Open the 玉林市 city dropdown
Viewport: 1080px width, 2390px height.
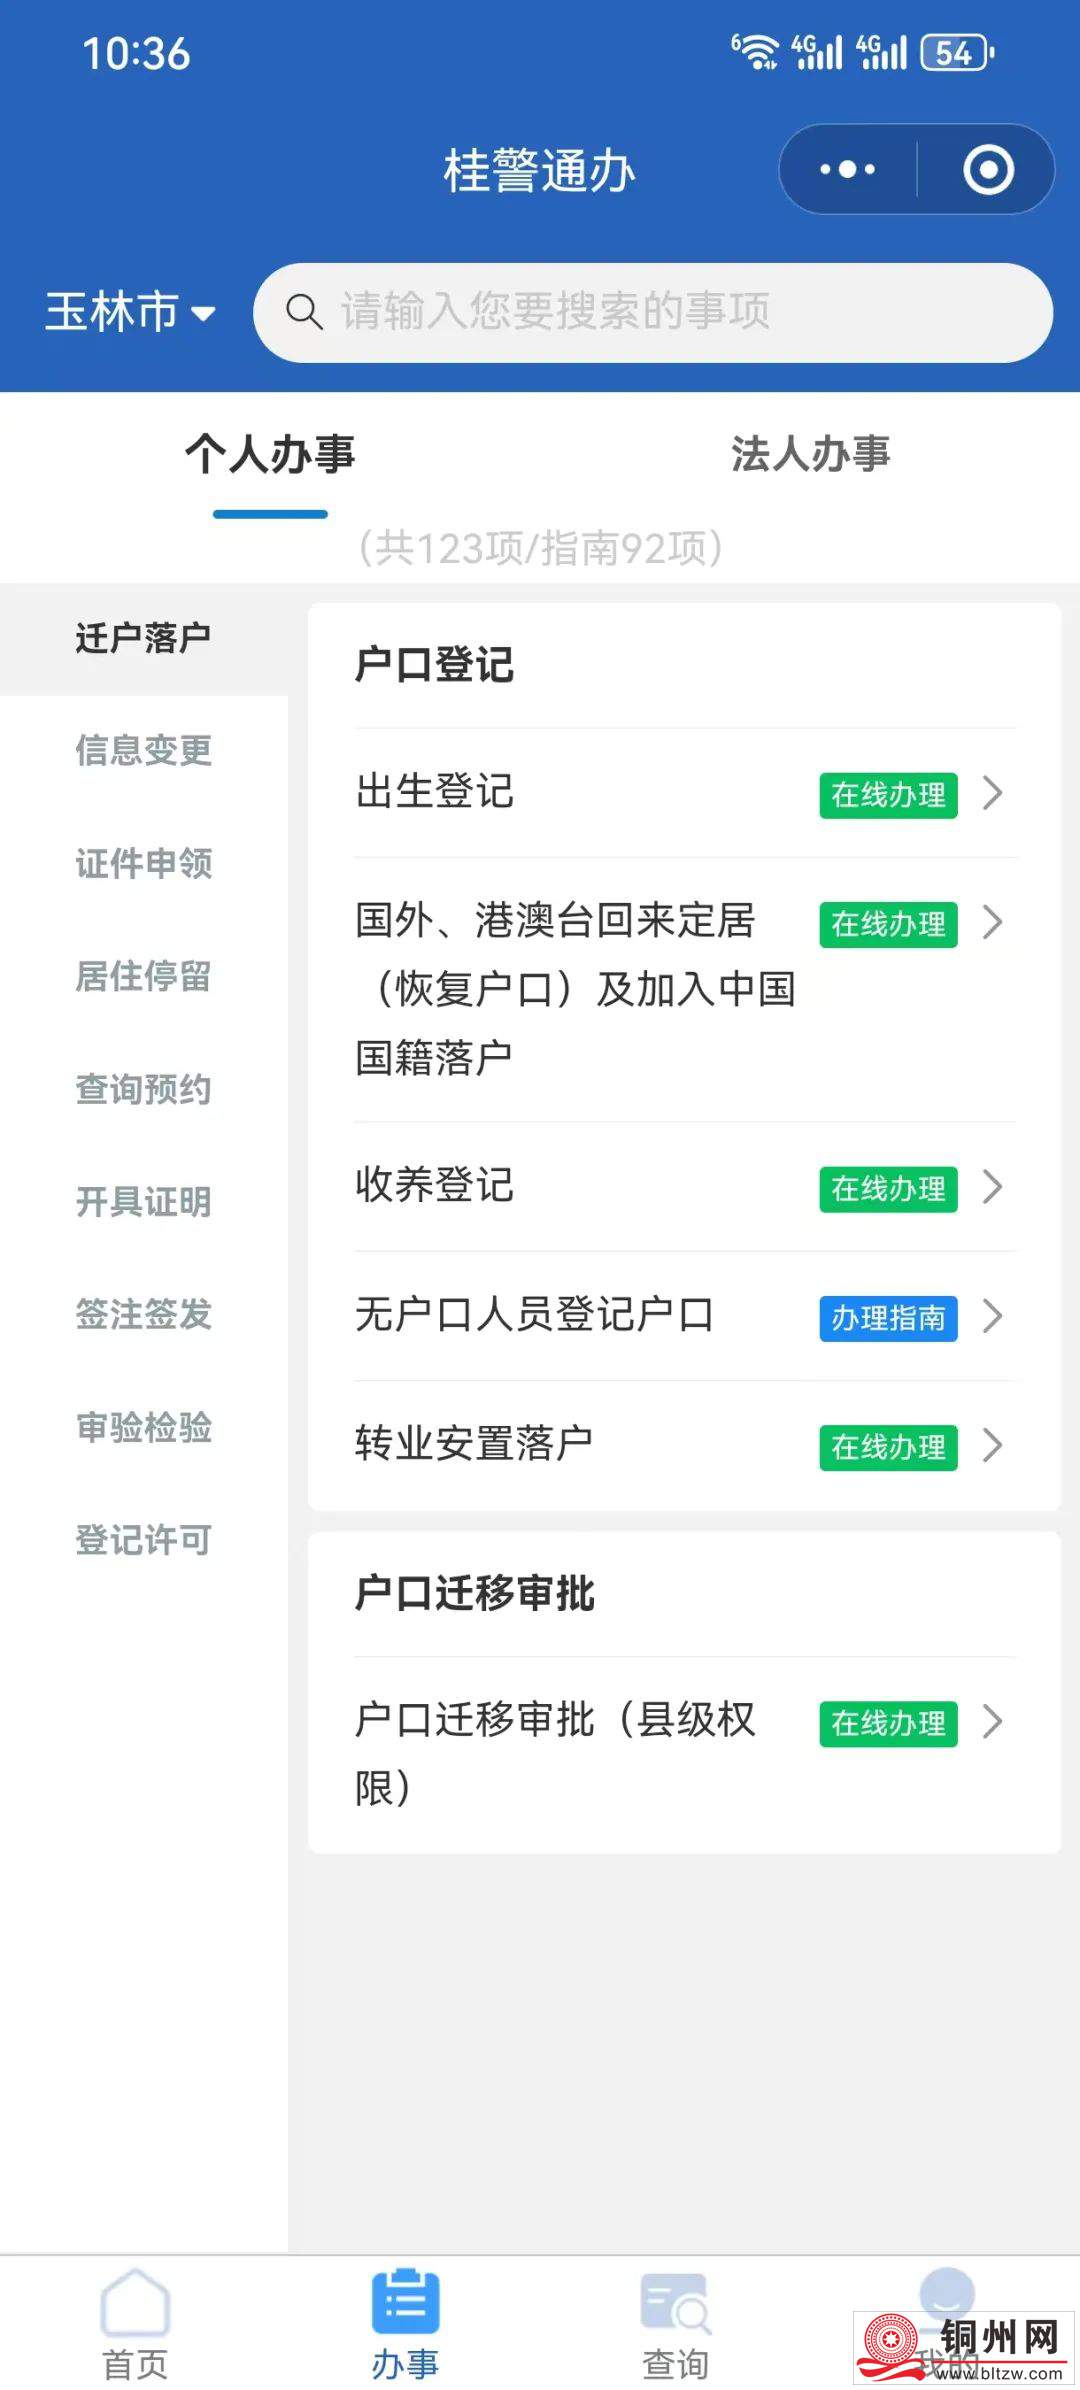pos(130,312)
